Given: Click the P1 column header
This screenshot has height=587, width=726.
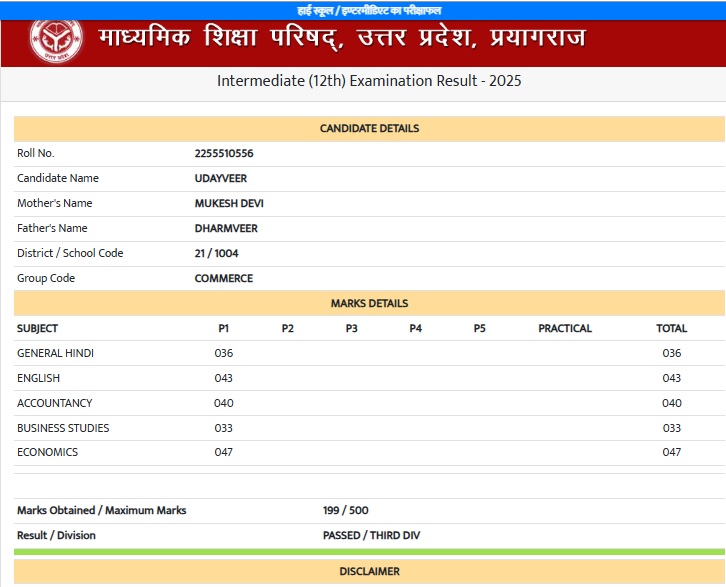Looking at the screenshot, I should (223, 329).
